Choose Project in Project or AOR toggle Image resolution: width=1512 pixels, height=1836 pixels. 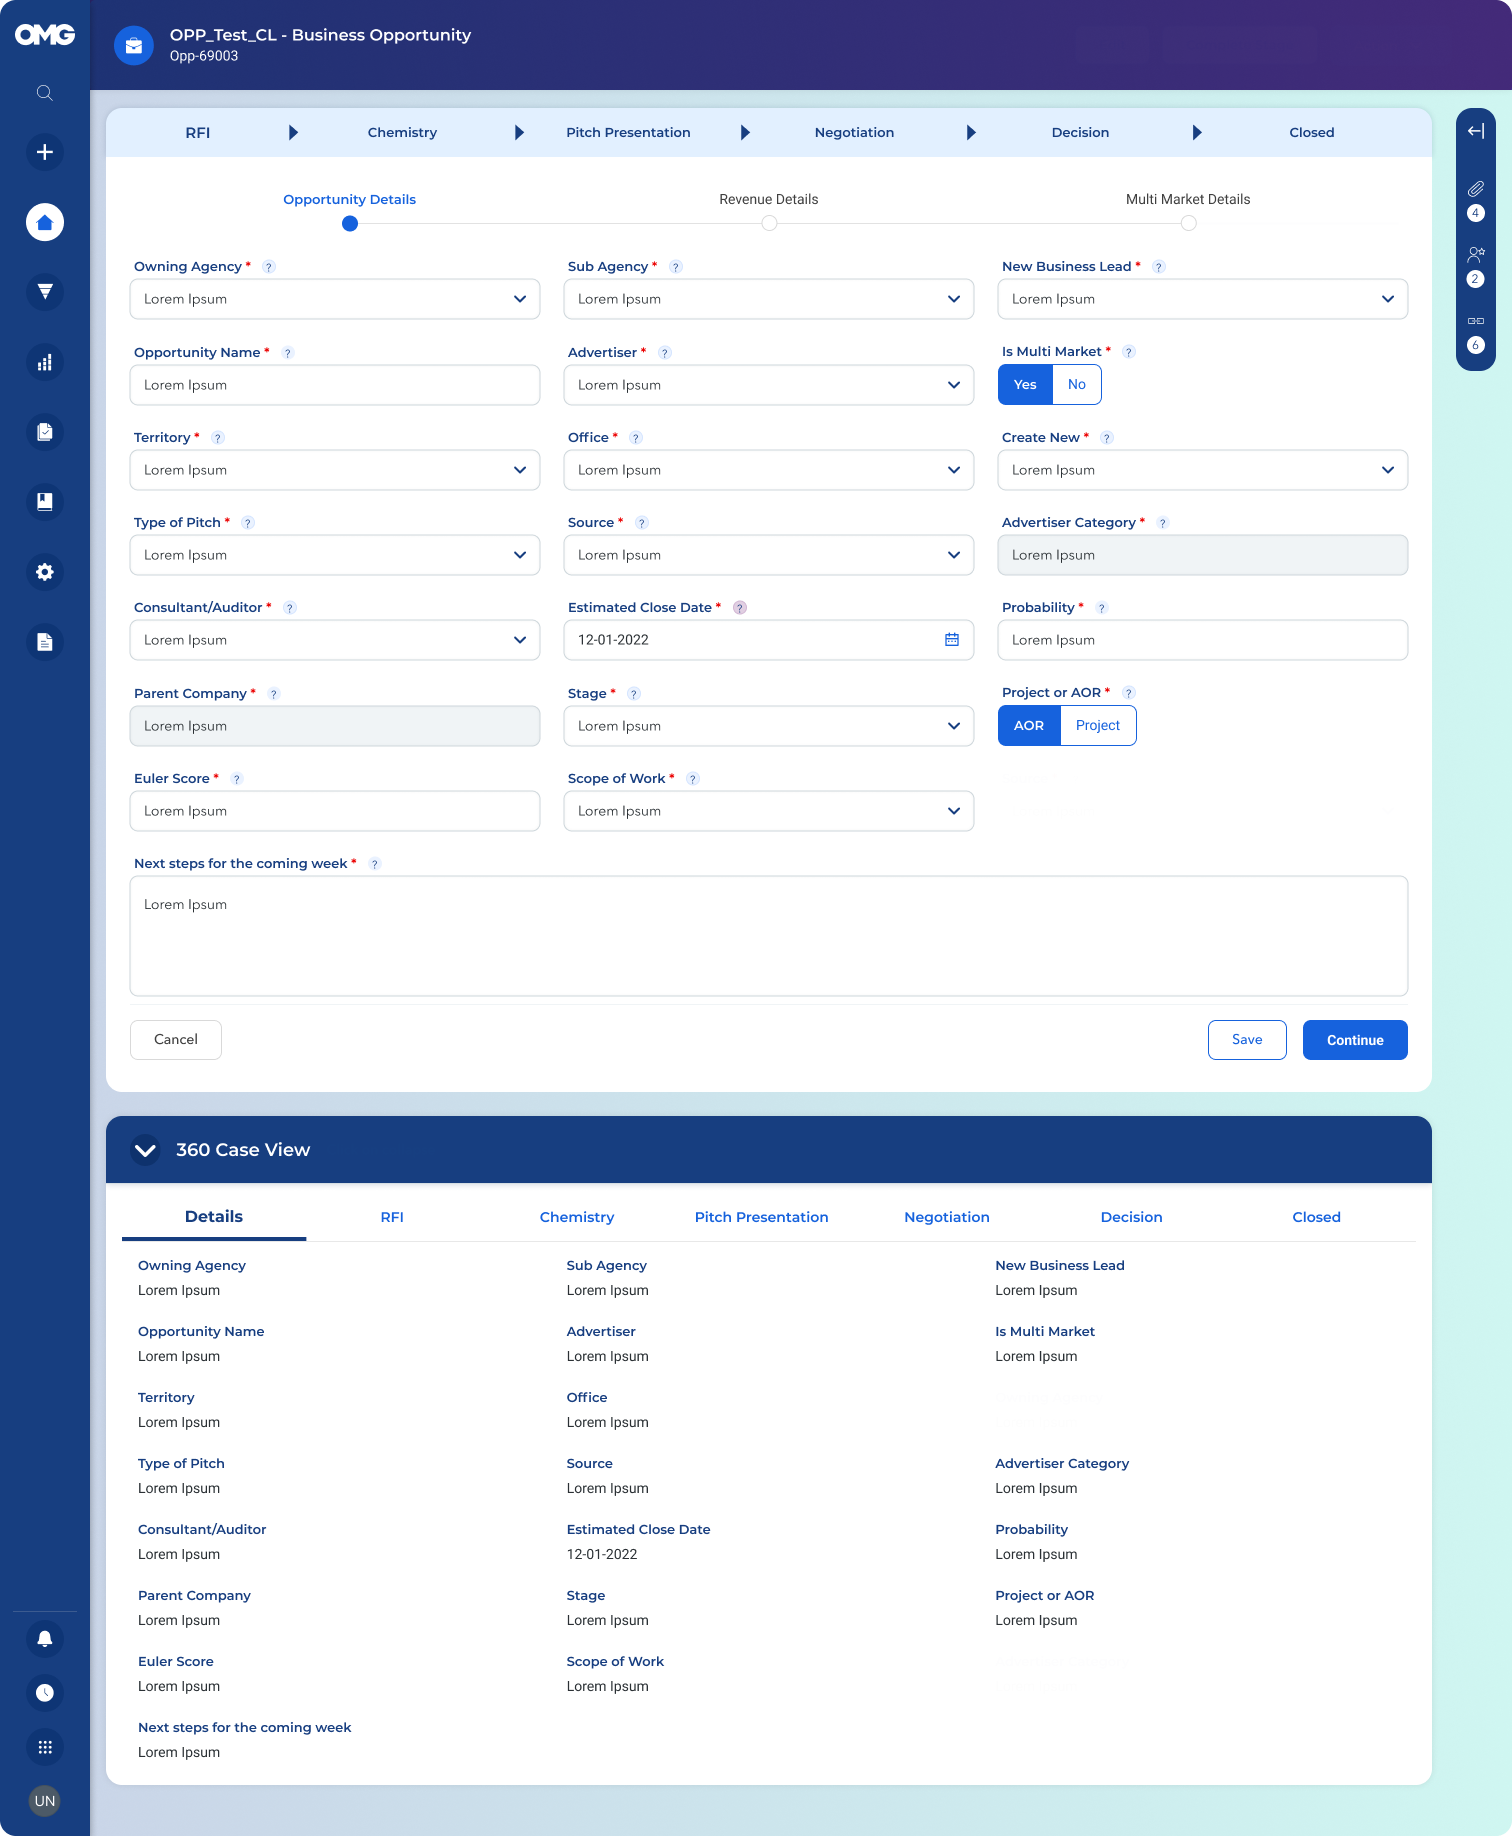(x=1097, y=726)
